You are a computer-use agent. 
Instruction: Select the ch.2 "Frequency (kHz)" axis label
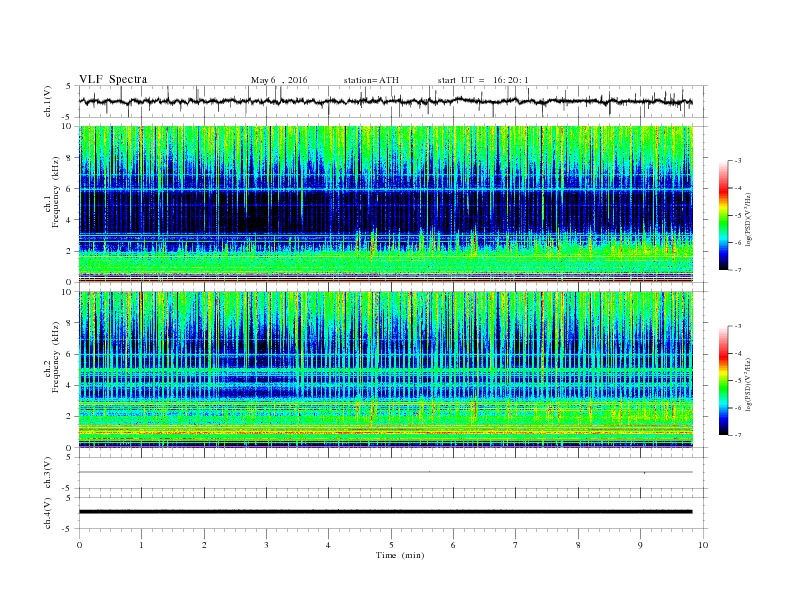point(56,357)
